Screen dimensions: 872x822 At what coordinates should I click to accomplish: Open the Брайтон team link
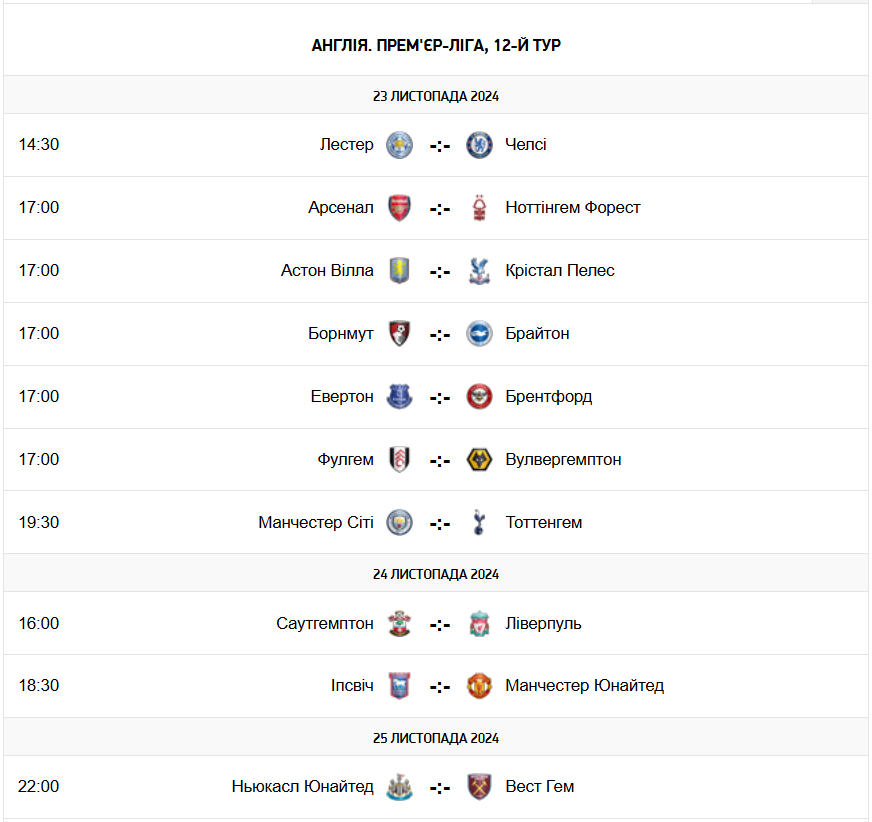click(x=537, y=334)
